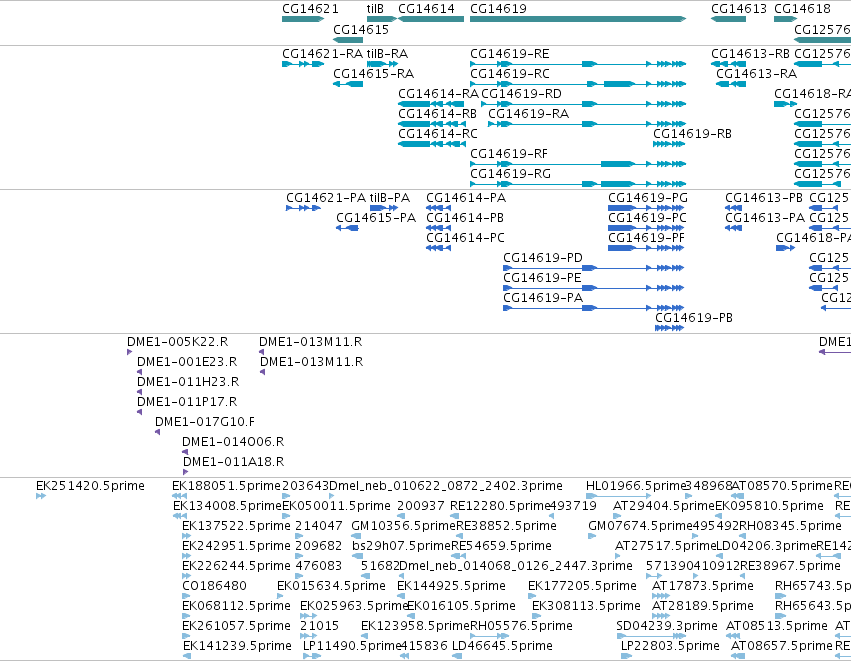Select transcript CG14613-RA
Image resolution: width=851 pixels, height=661 pixels.
[x=731, y=84]
